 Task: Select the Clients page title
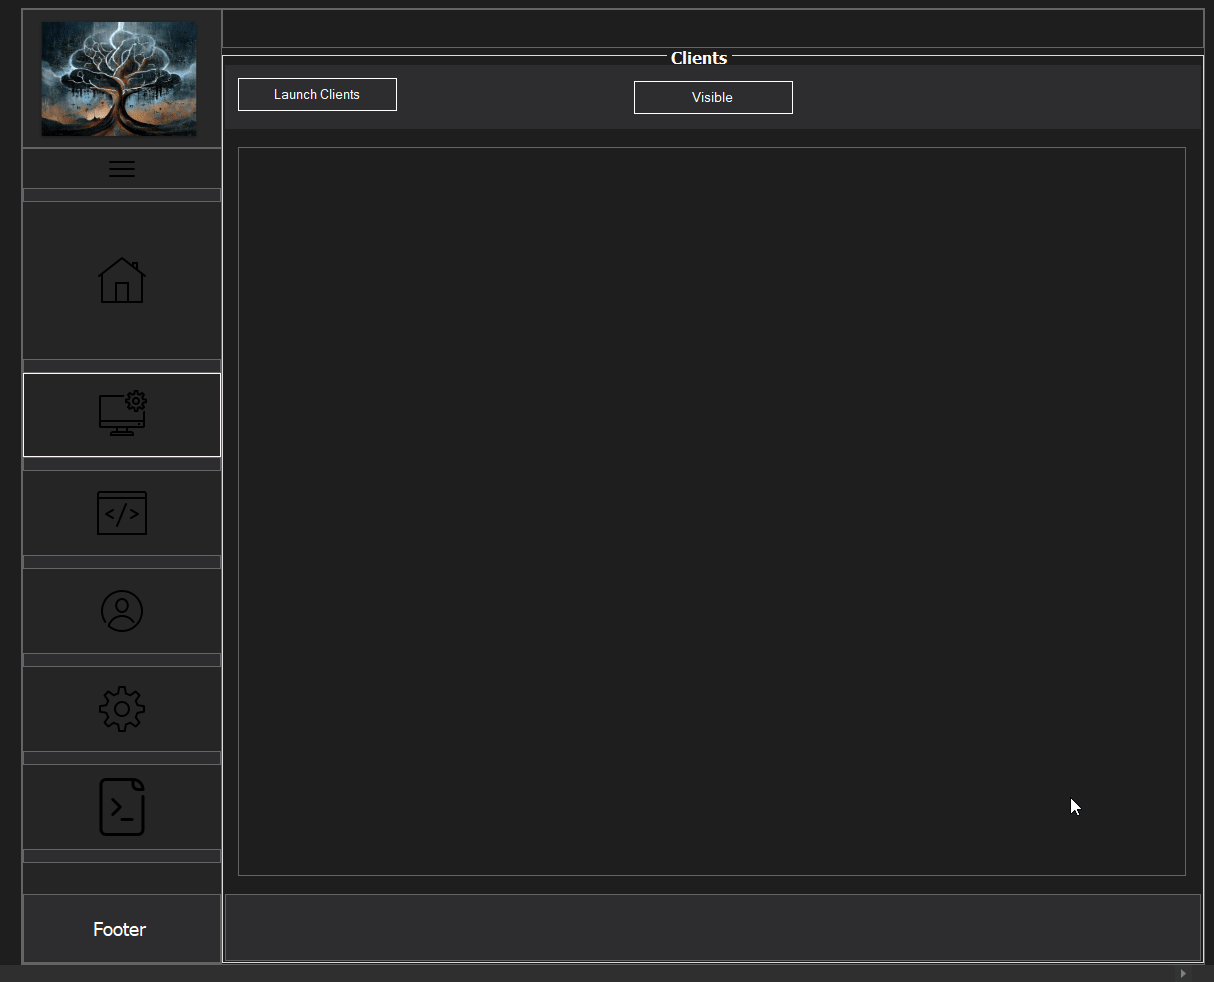click(698, 58)
